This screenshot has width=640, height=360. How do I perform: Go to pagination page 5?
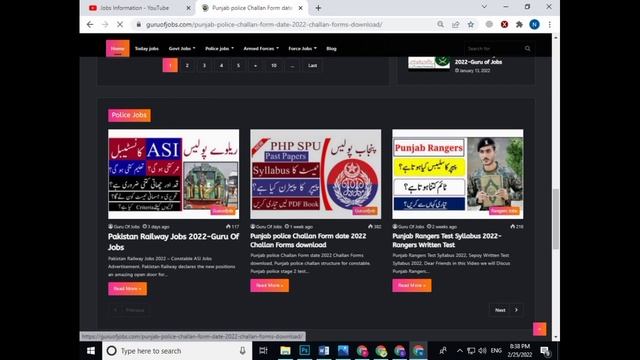coord(238,65)
